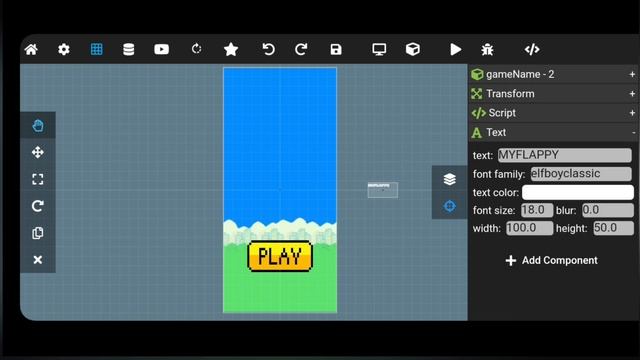Image resolution: width=640 pixels, height=360 pixels.
Task: Click the delete X tool
Action: coord(38,260)
